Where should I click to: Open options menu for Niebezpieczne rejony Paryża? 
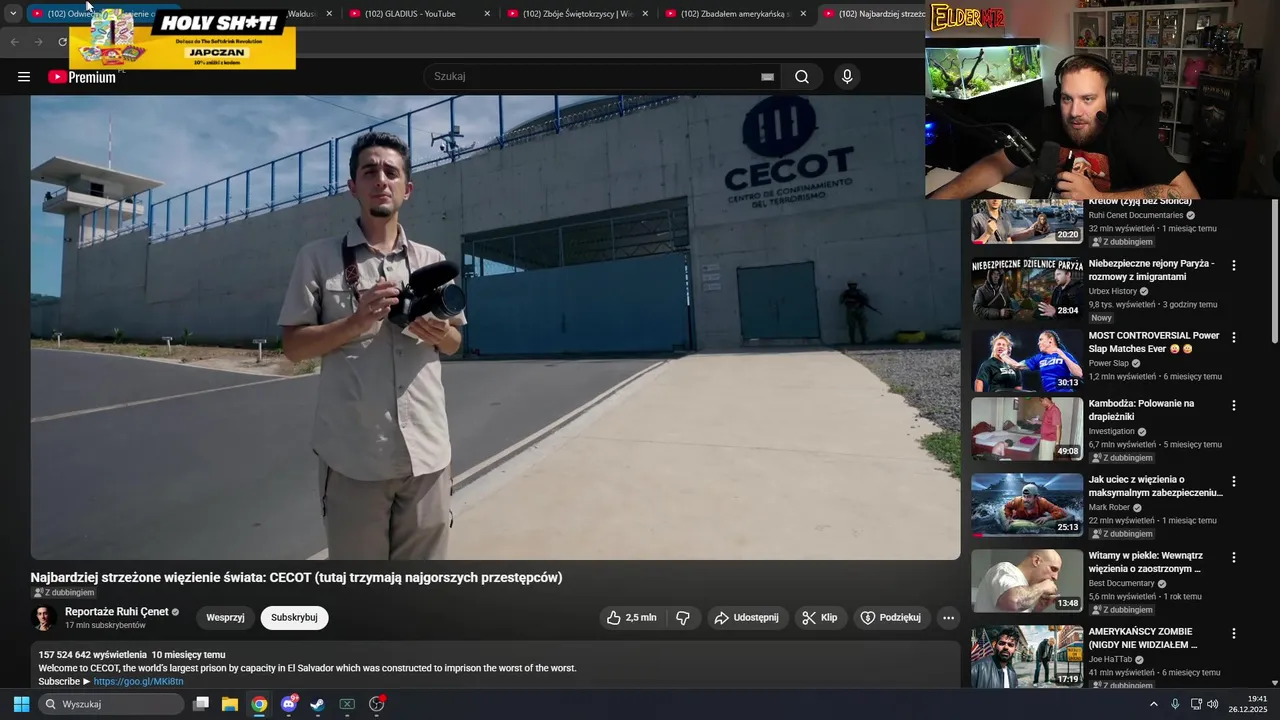click(1233, 266)
